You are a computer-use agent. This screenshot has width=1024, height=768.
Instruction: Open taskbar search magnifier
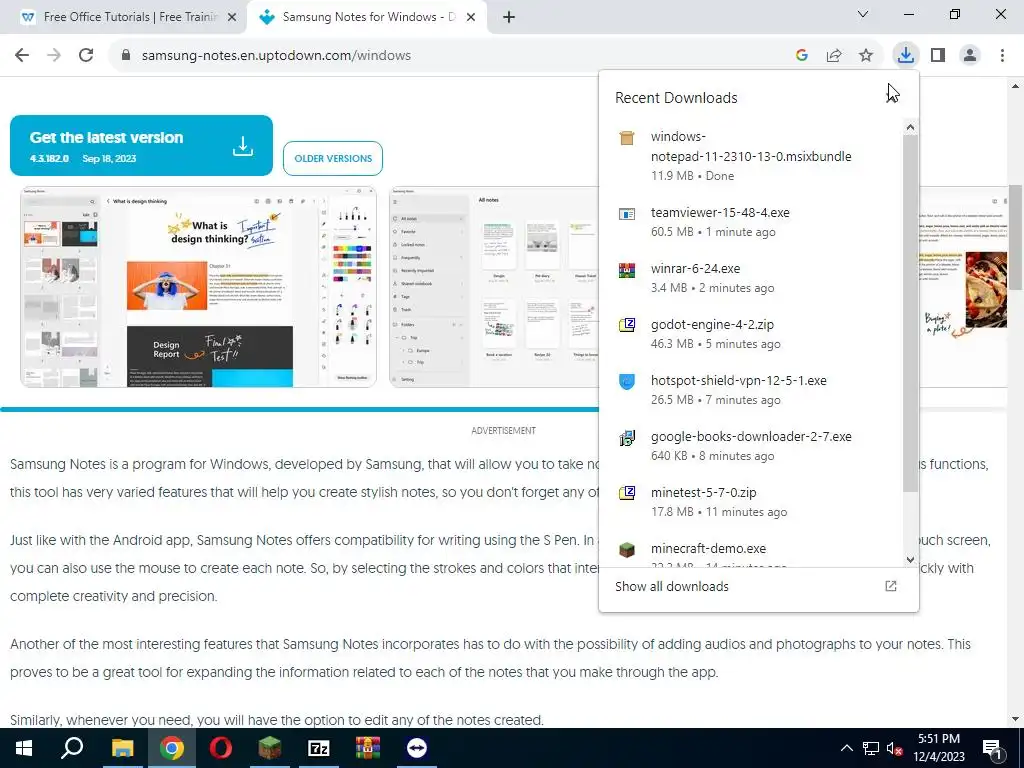72,748
